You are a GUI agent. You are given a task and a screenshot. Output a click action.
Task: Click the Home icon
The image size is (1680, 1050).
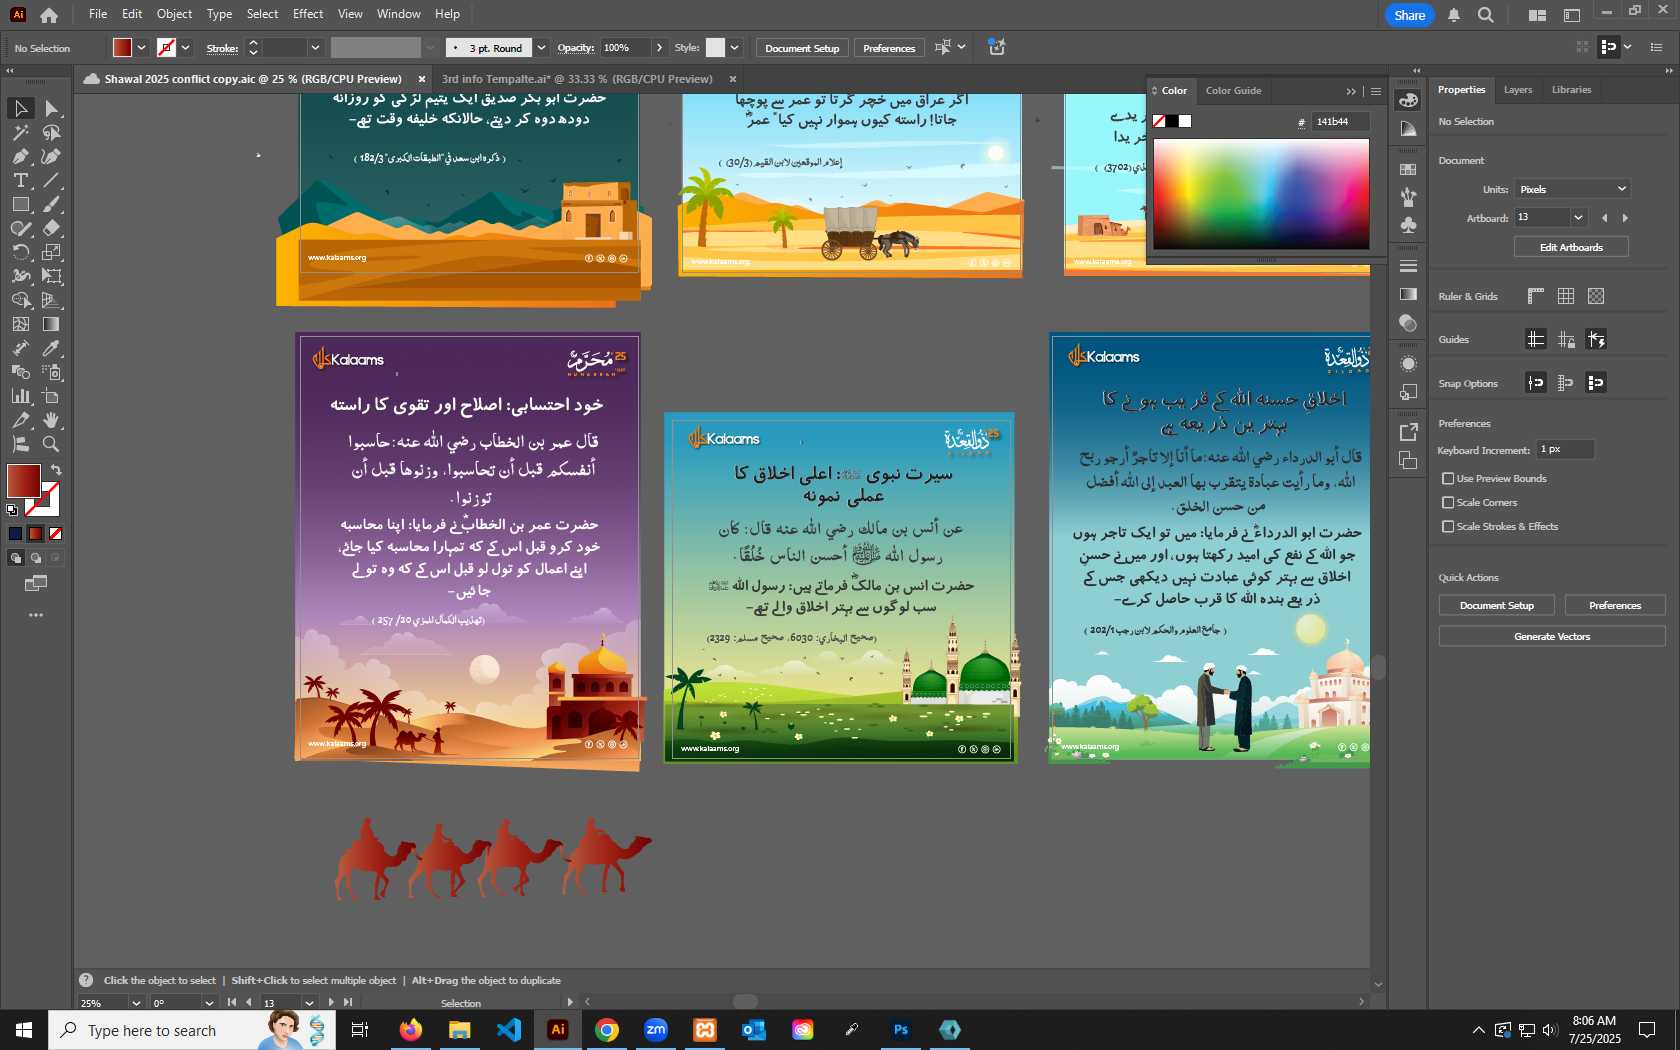[49, 15]
